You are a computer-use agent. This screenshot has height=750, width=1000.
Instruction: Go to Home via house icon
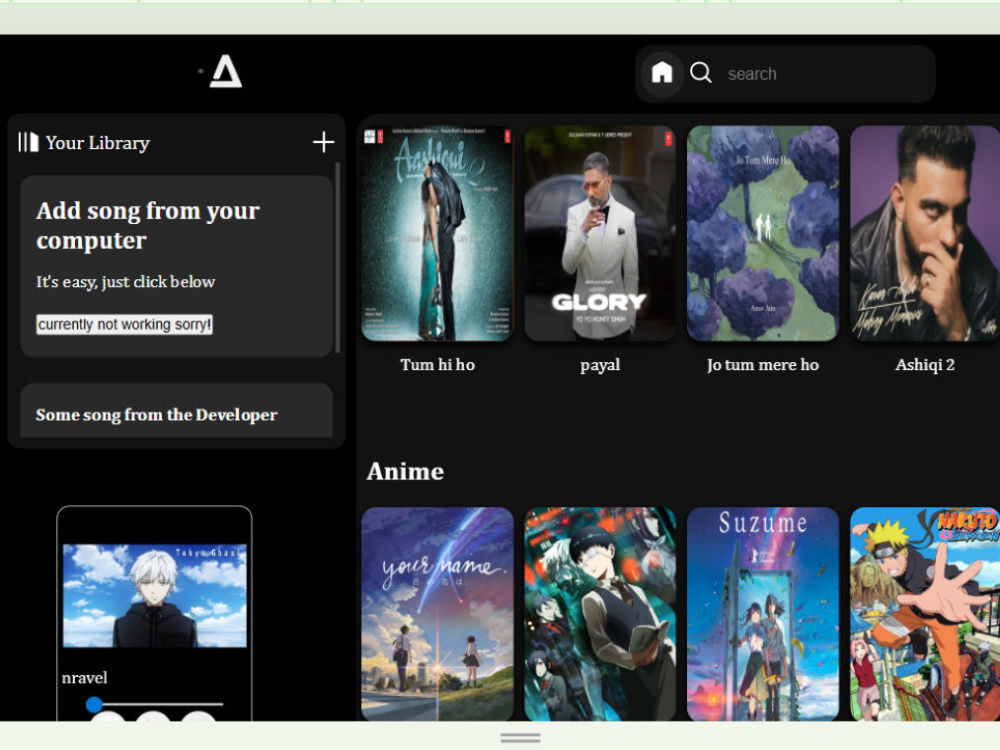click(x=662, y=73)
